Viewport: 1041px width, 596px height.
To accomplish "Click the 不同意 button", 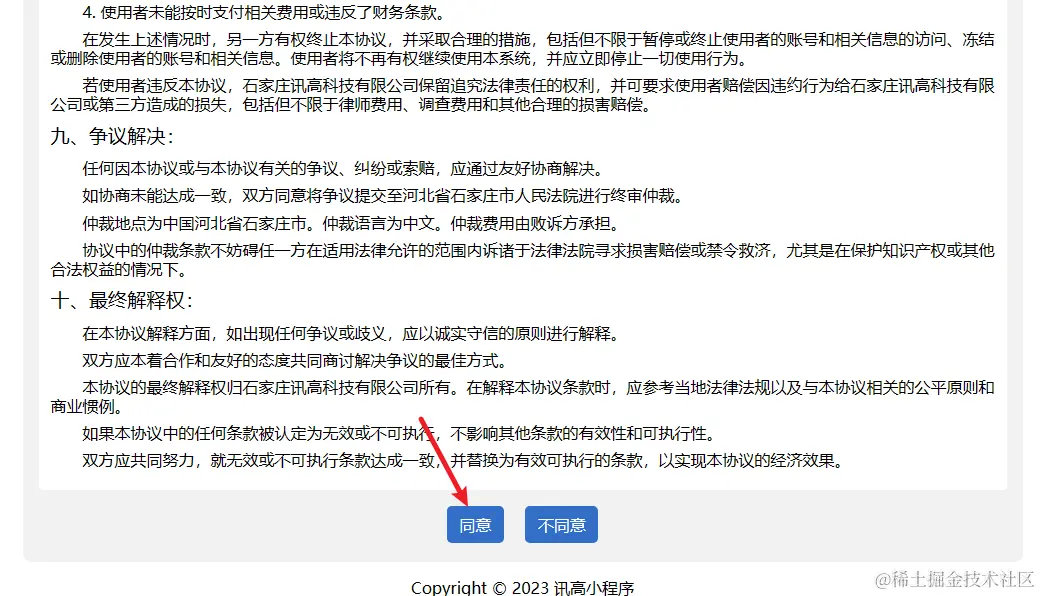I will click(x=561, y=524).
